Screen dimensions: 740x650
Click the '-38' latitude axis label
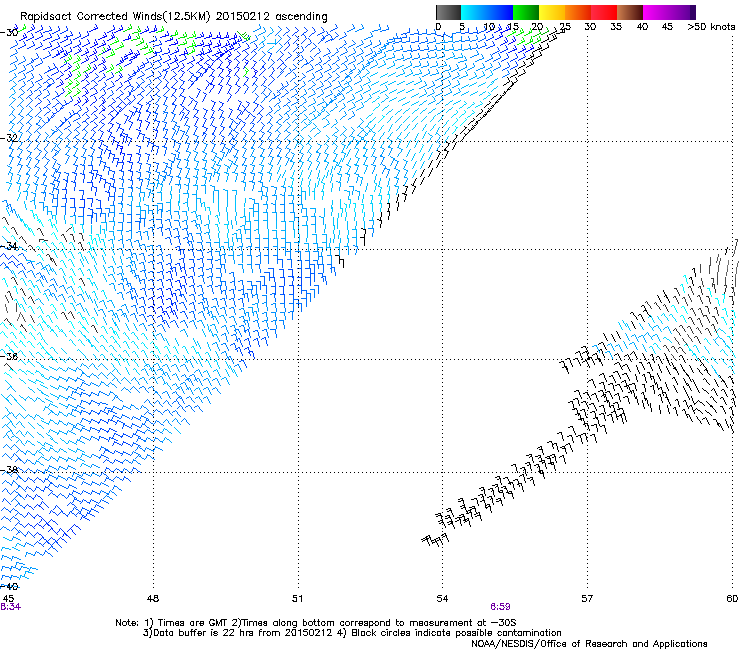tap(9, 470)
